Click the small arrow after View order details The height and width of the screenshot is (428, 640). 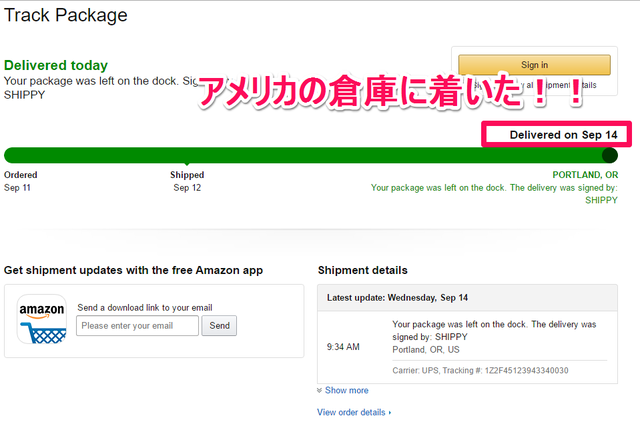pos(390,412)
